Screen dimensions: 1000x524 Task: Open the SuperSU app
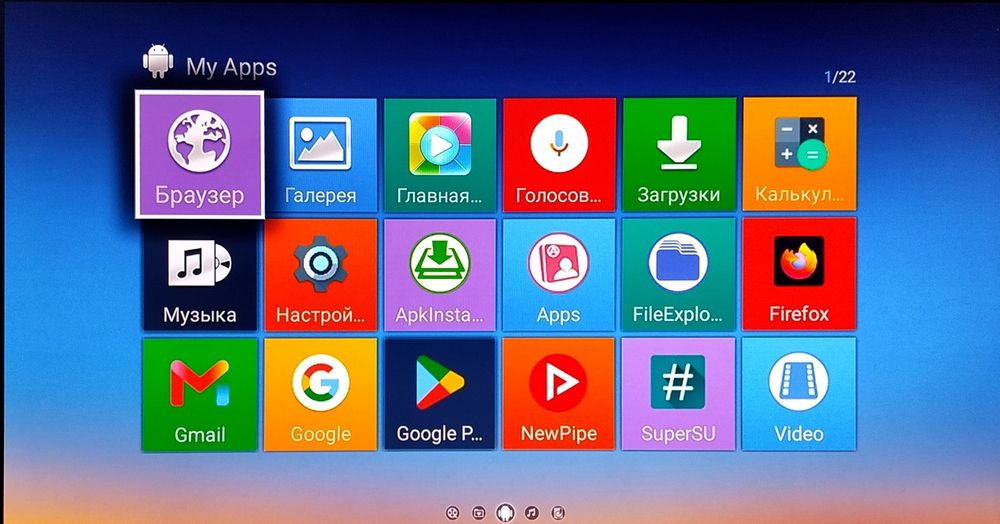[679, 395]
